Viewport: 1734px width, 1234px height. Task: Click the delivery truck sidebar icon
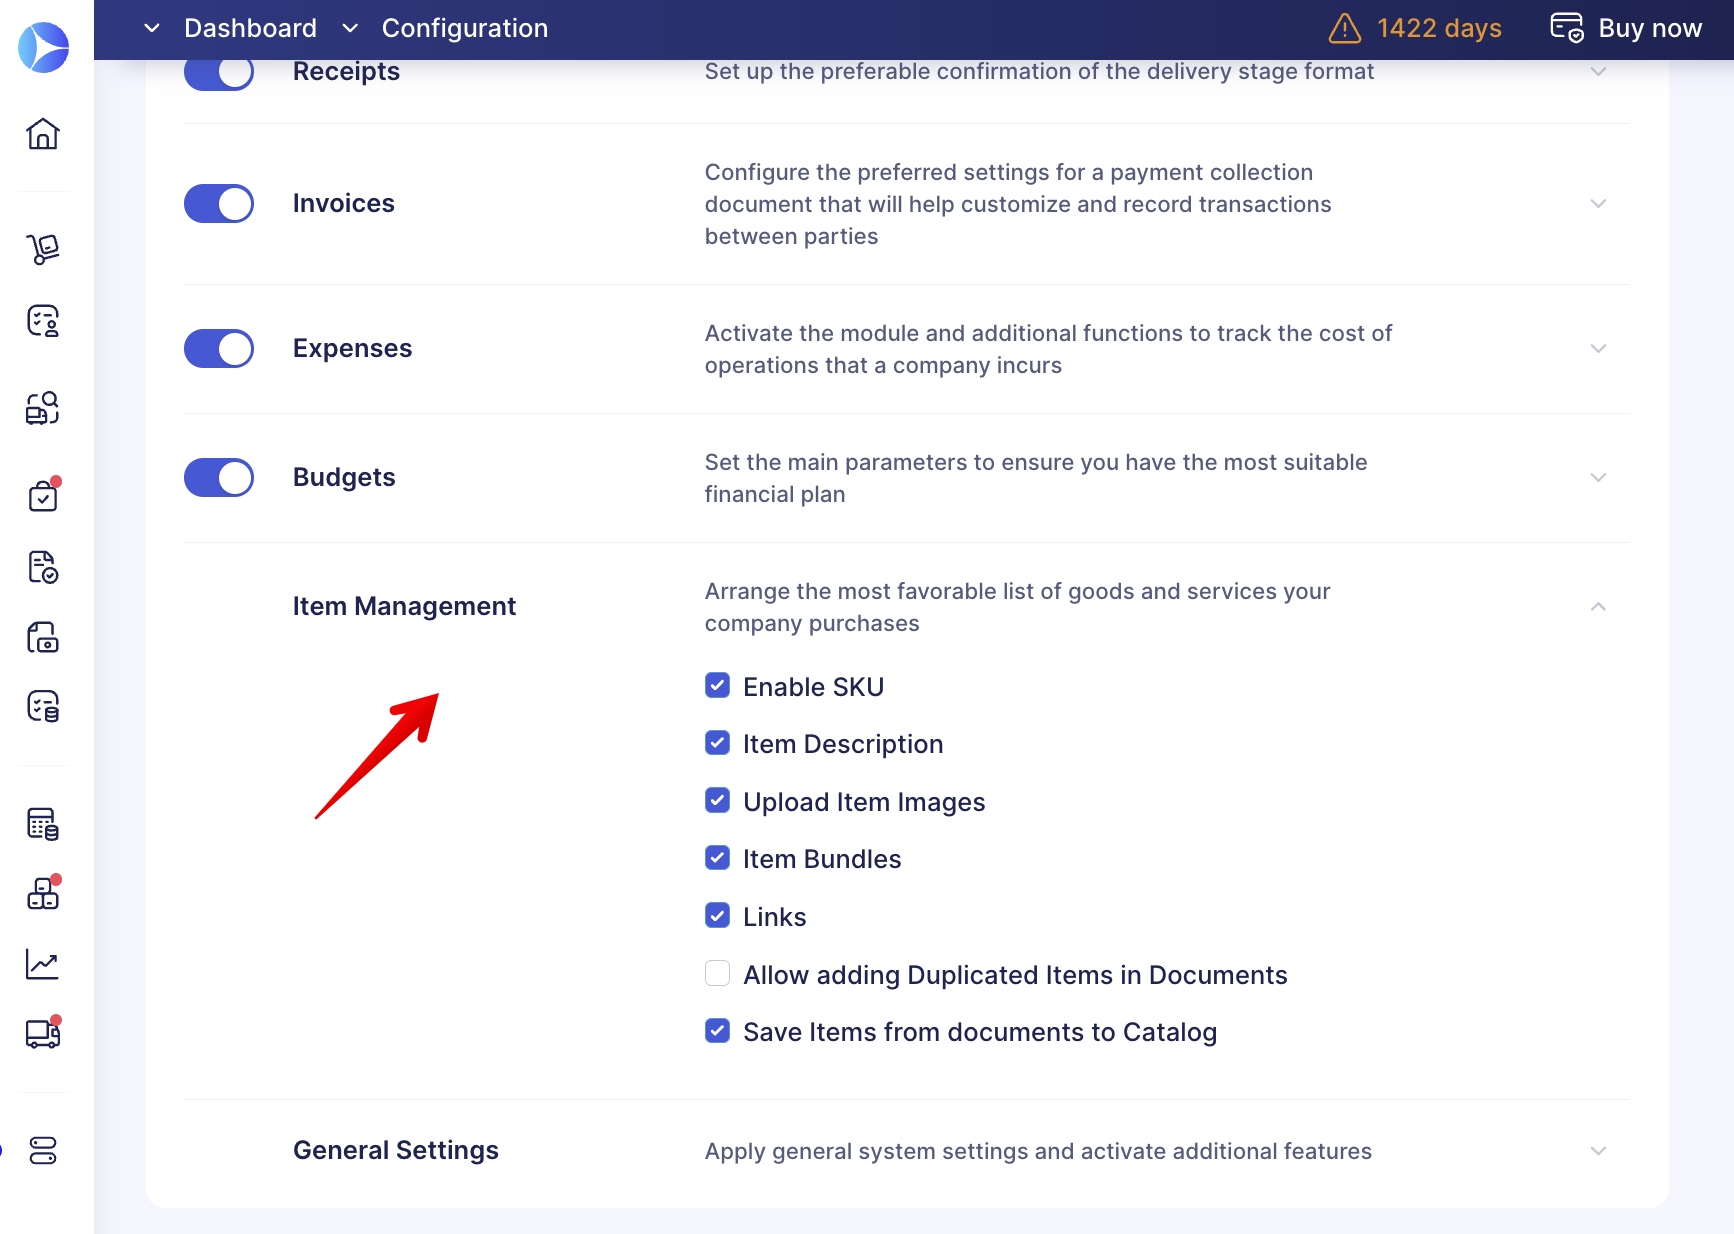[43, 1034]
